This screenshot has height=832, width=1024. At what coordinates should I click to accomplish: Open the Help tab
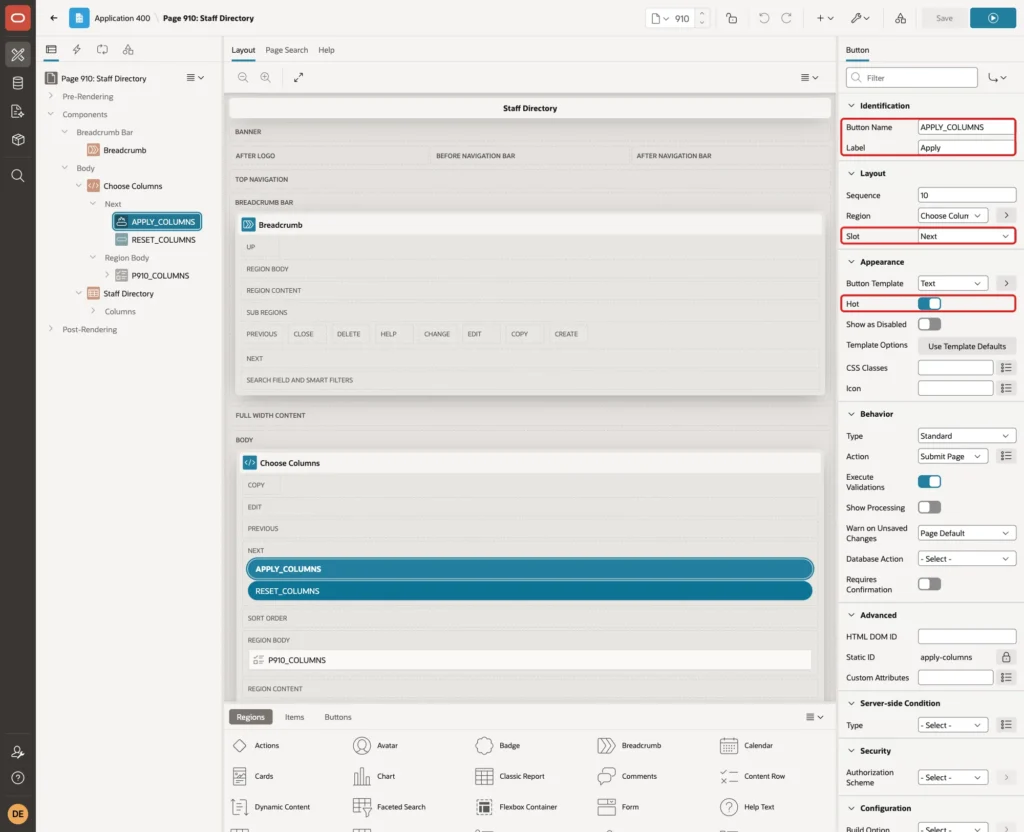[x=327, y=50]
